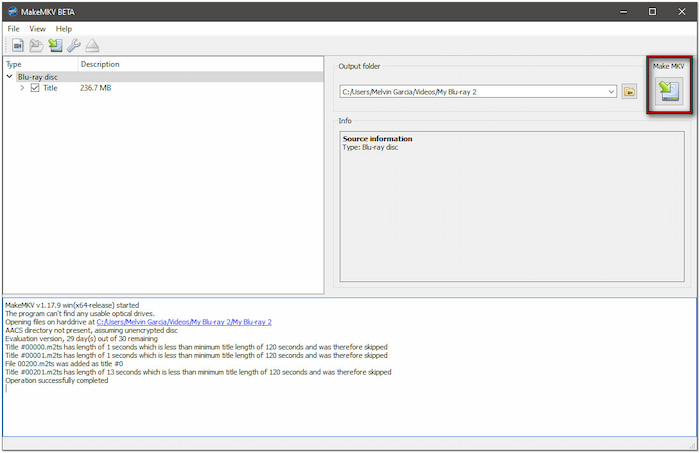Open Preferences via the wrench icon
Screen dimensions: 700x453
click(74, 46)
